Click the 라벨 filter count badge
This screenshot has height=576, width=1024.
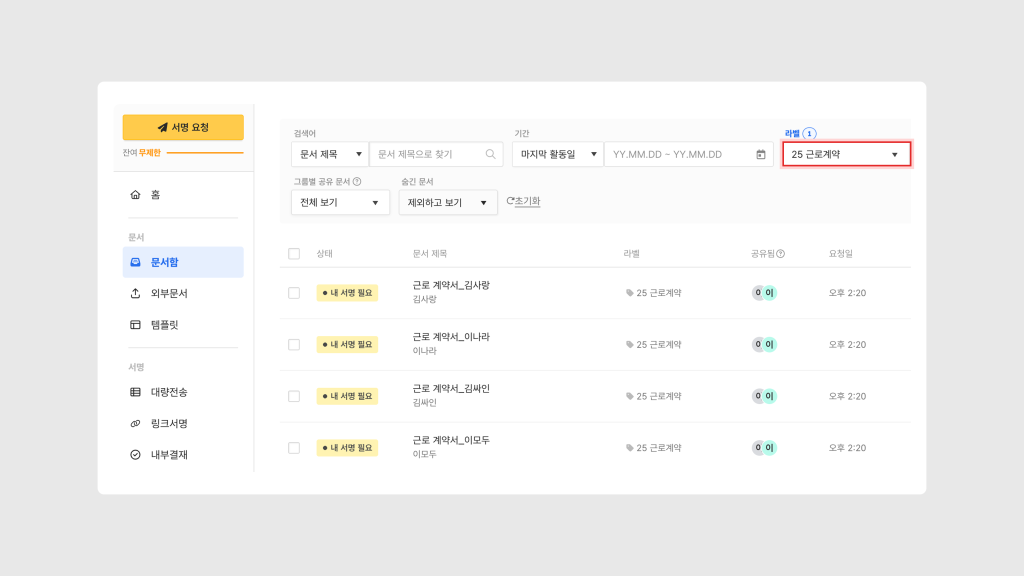809,133
